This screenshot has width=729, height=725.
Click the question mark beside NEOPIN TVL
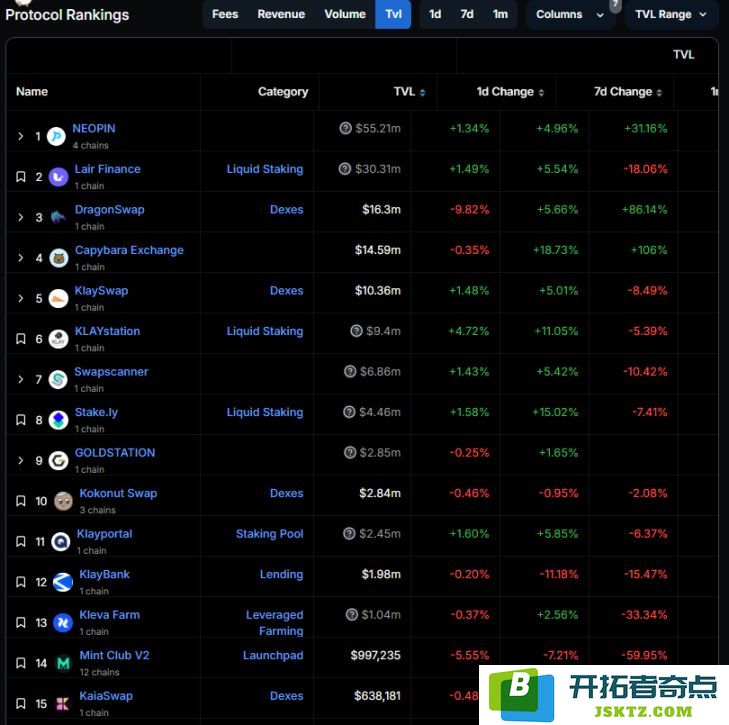pos(345,128)
